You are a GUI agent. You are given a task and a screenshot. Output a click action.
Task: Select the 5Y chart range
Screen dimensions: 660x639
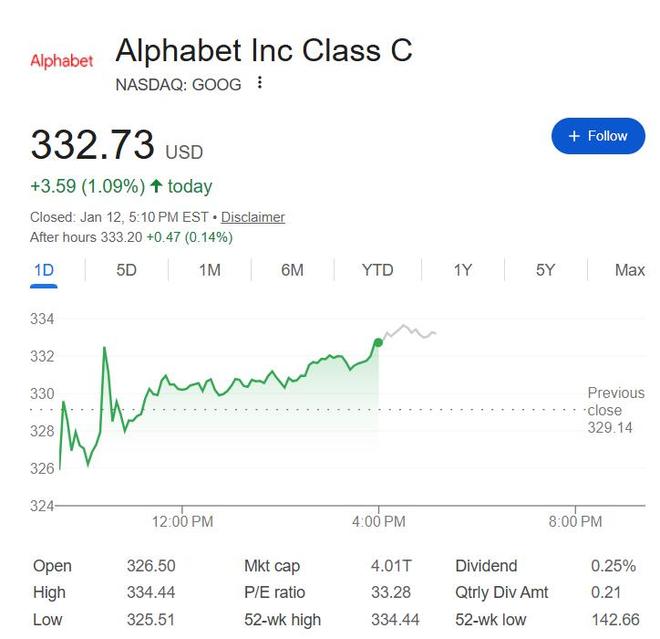click(545, 270)
